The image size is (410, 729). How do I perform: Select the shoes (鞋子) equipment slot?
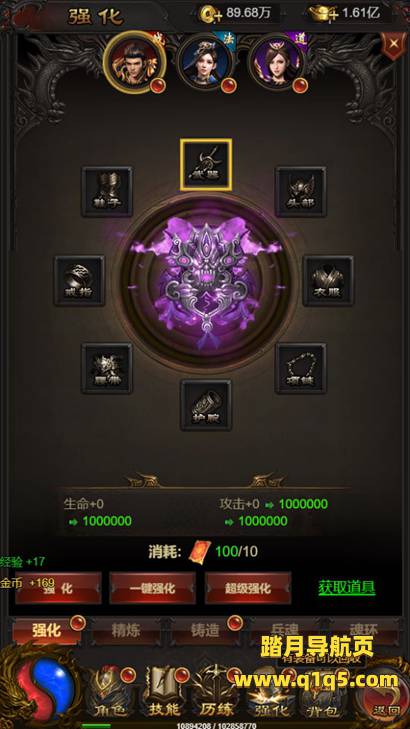[x=107, y=192]
